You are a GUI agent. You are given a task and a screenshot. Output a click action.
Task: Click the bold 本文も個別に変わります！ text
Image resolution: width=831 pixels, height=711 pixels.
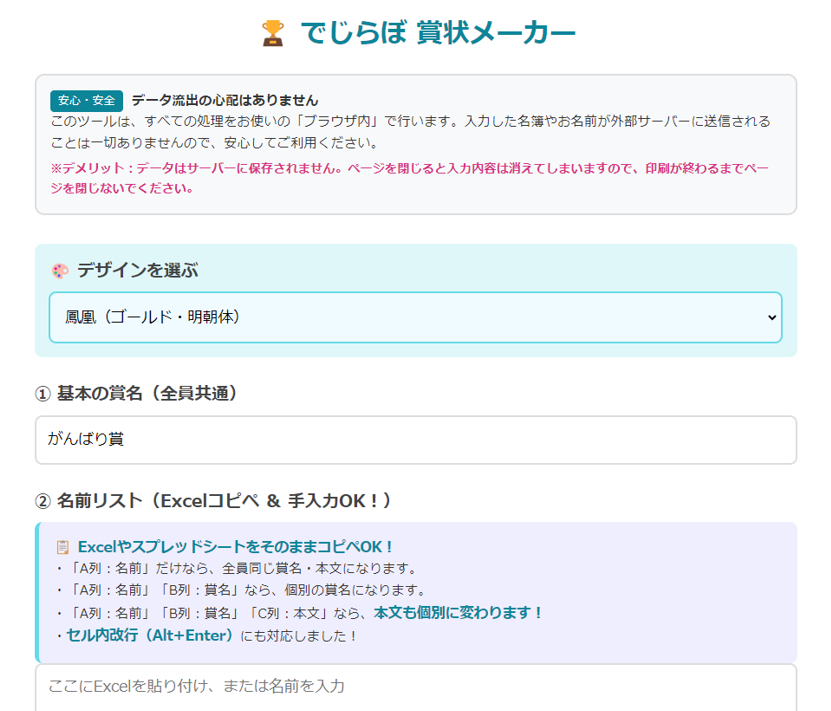(x=459, y=613)
